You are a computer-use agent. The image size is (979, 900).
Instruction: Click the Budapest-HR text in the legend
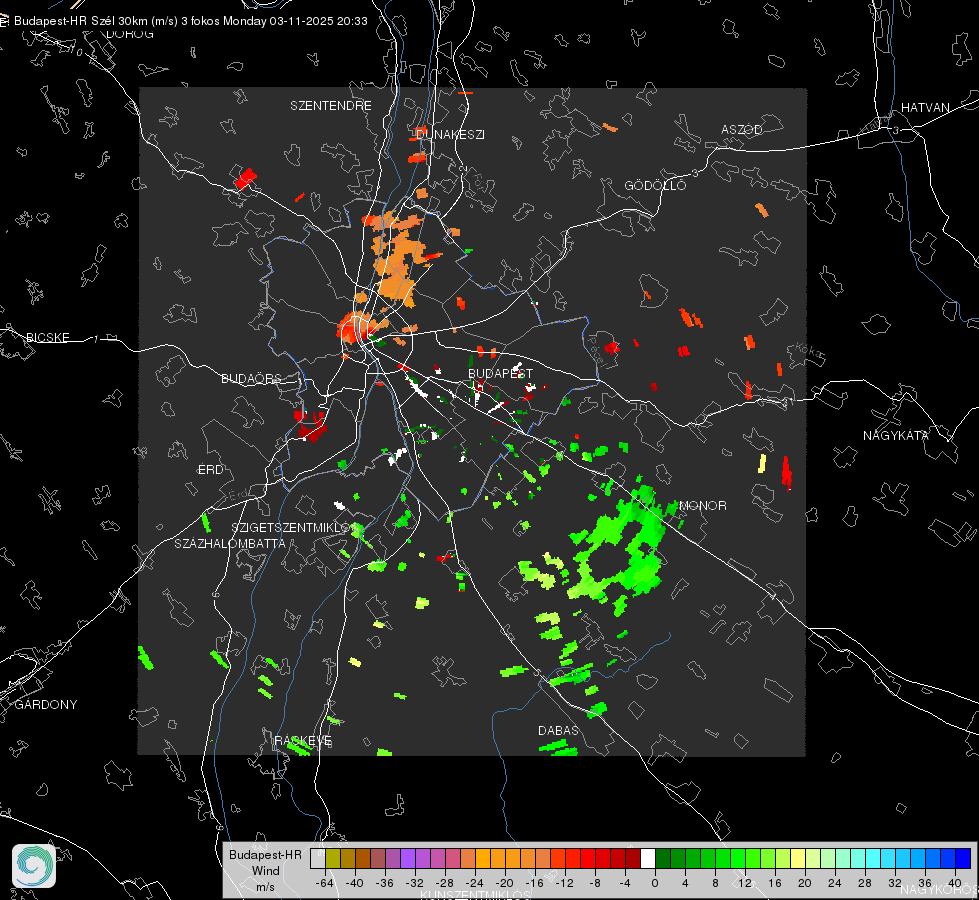click(x=265, y=854)
